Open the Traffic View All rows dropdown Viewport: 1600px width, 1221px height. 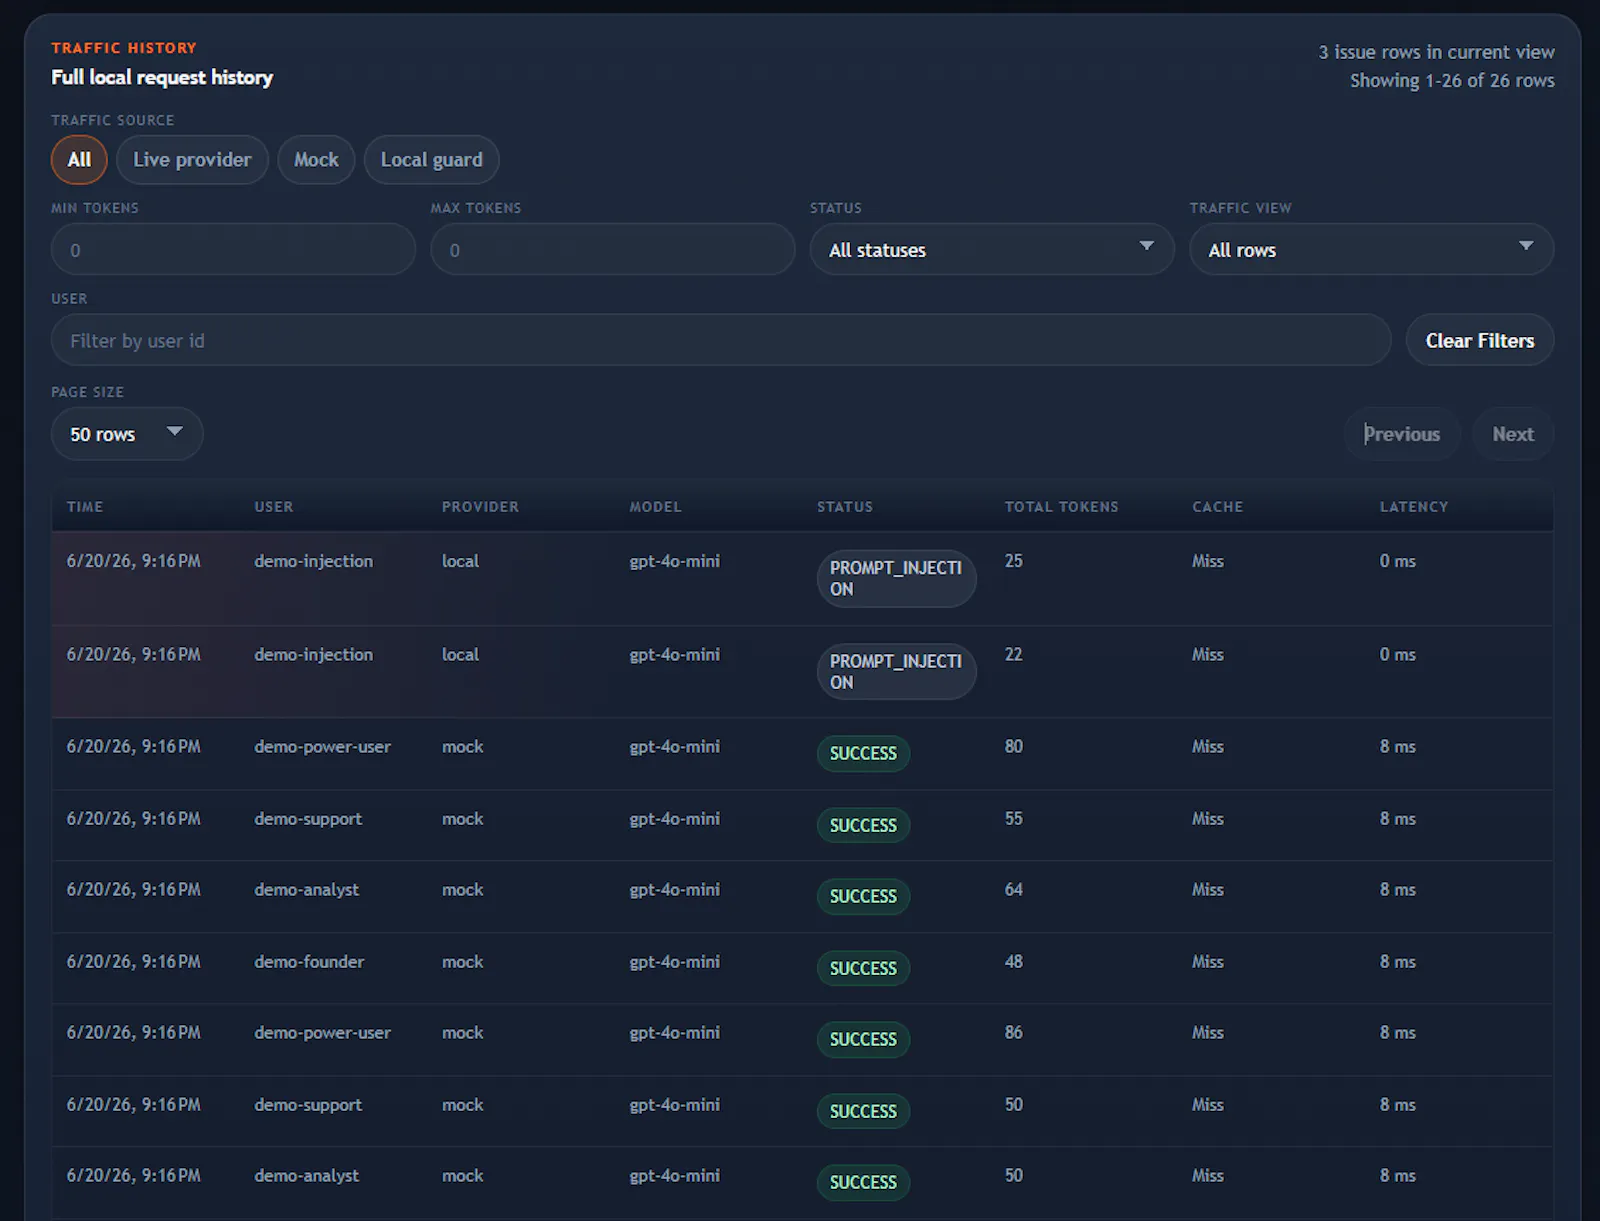tap(1371, 250)
